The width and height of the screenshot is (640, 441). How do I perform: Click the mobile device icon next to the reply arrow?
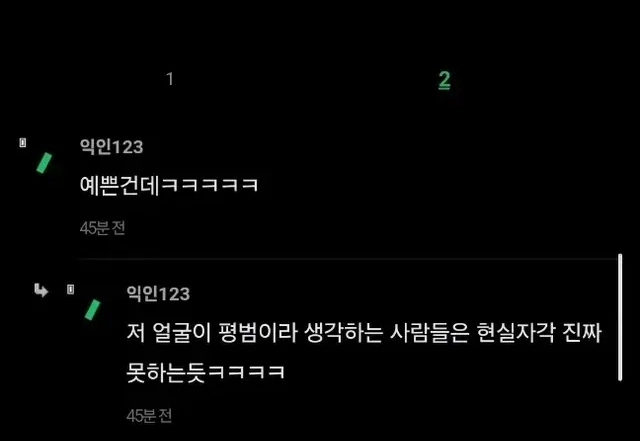[71, 290]
